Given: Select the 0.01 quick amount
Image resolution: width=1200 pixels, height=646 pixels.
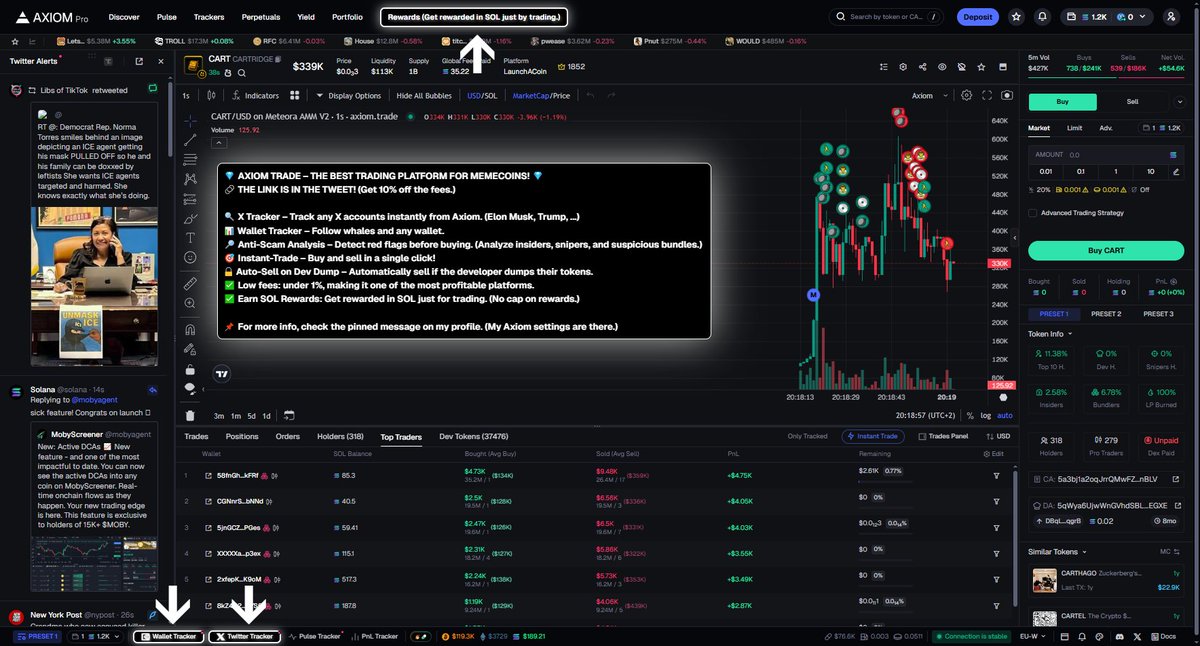Looking at the screenshot, I should [x=1045, y=171].
